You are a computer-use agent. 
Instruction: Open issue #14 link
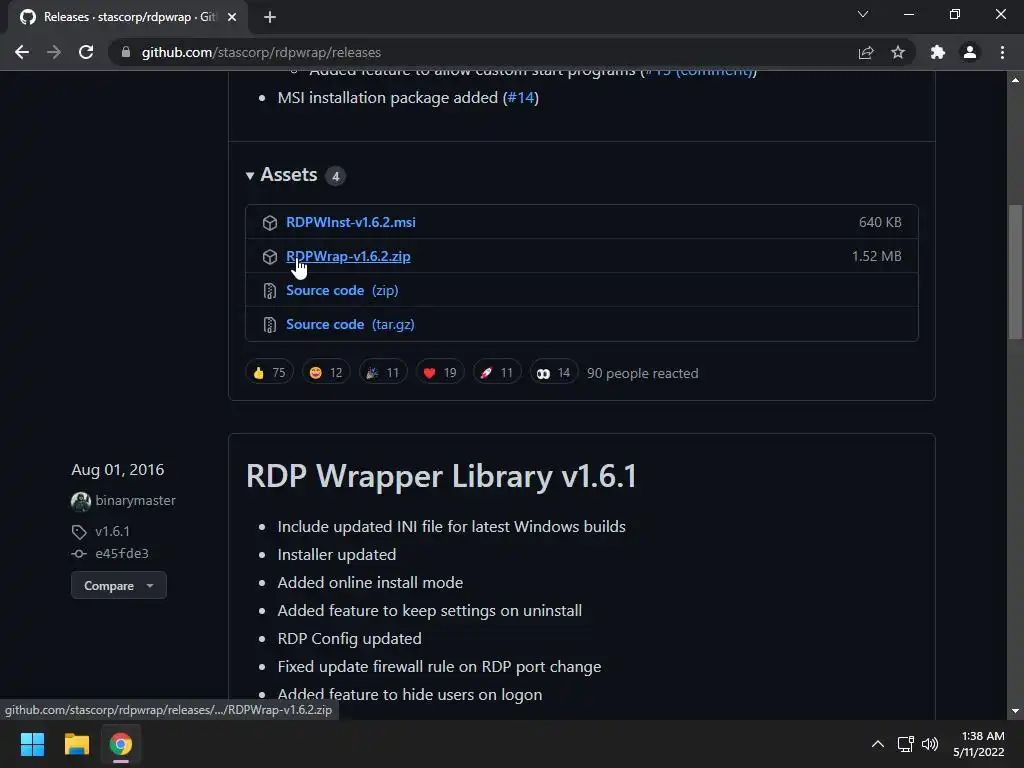tap(520, 97)
